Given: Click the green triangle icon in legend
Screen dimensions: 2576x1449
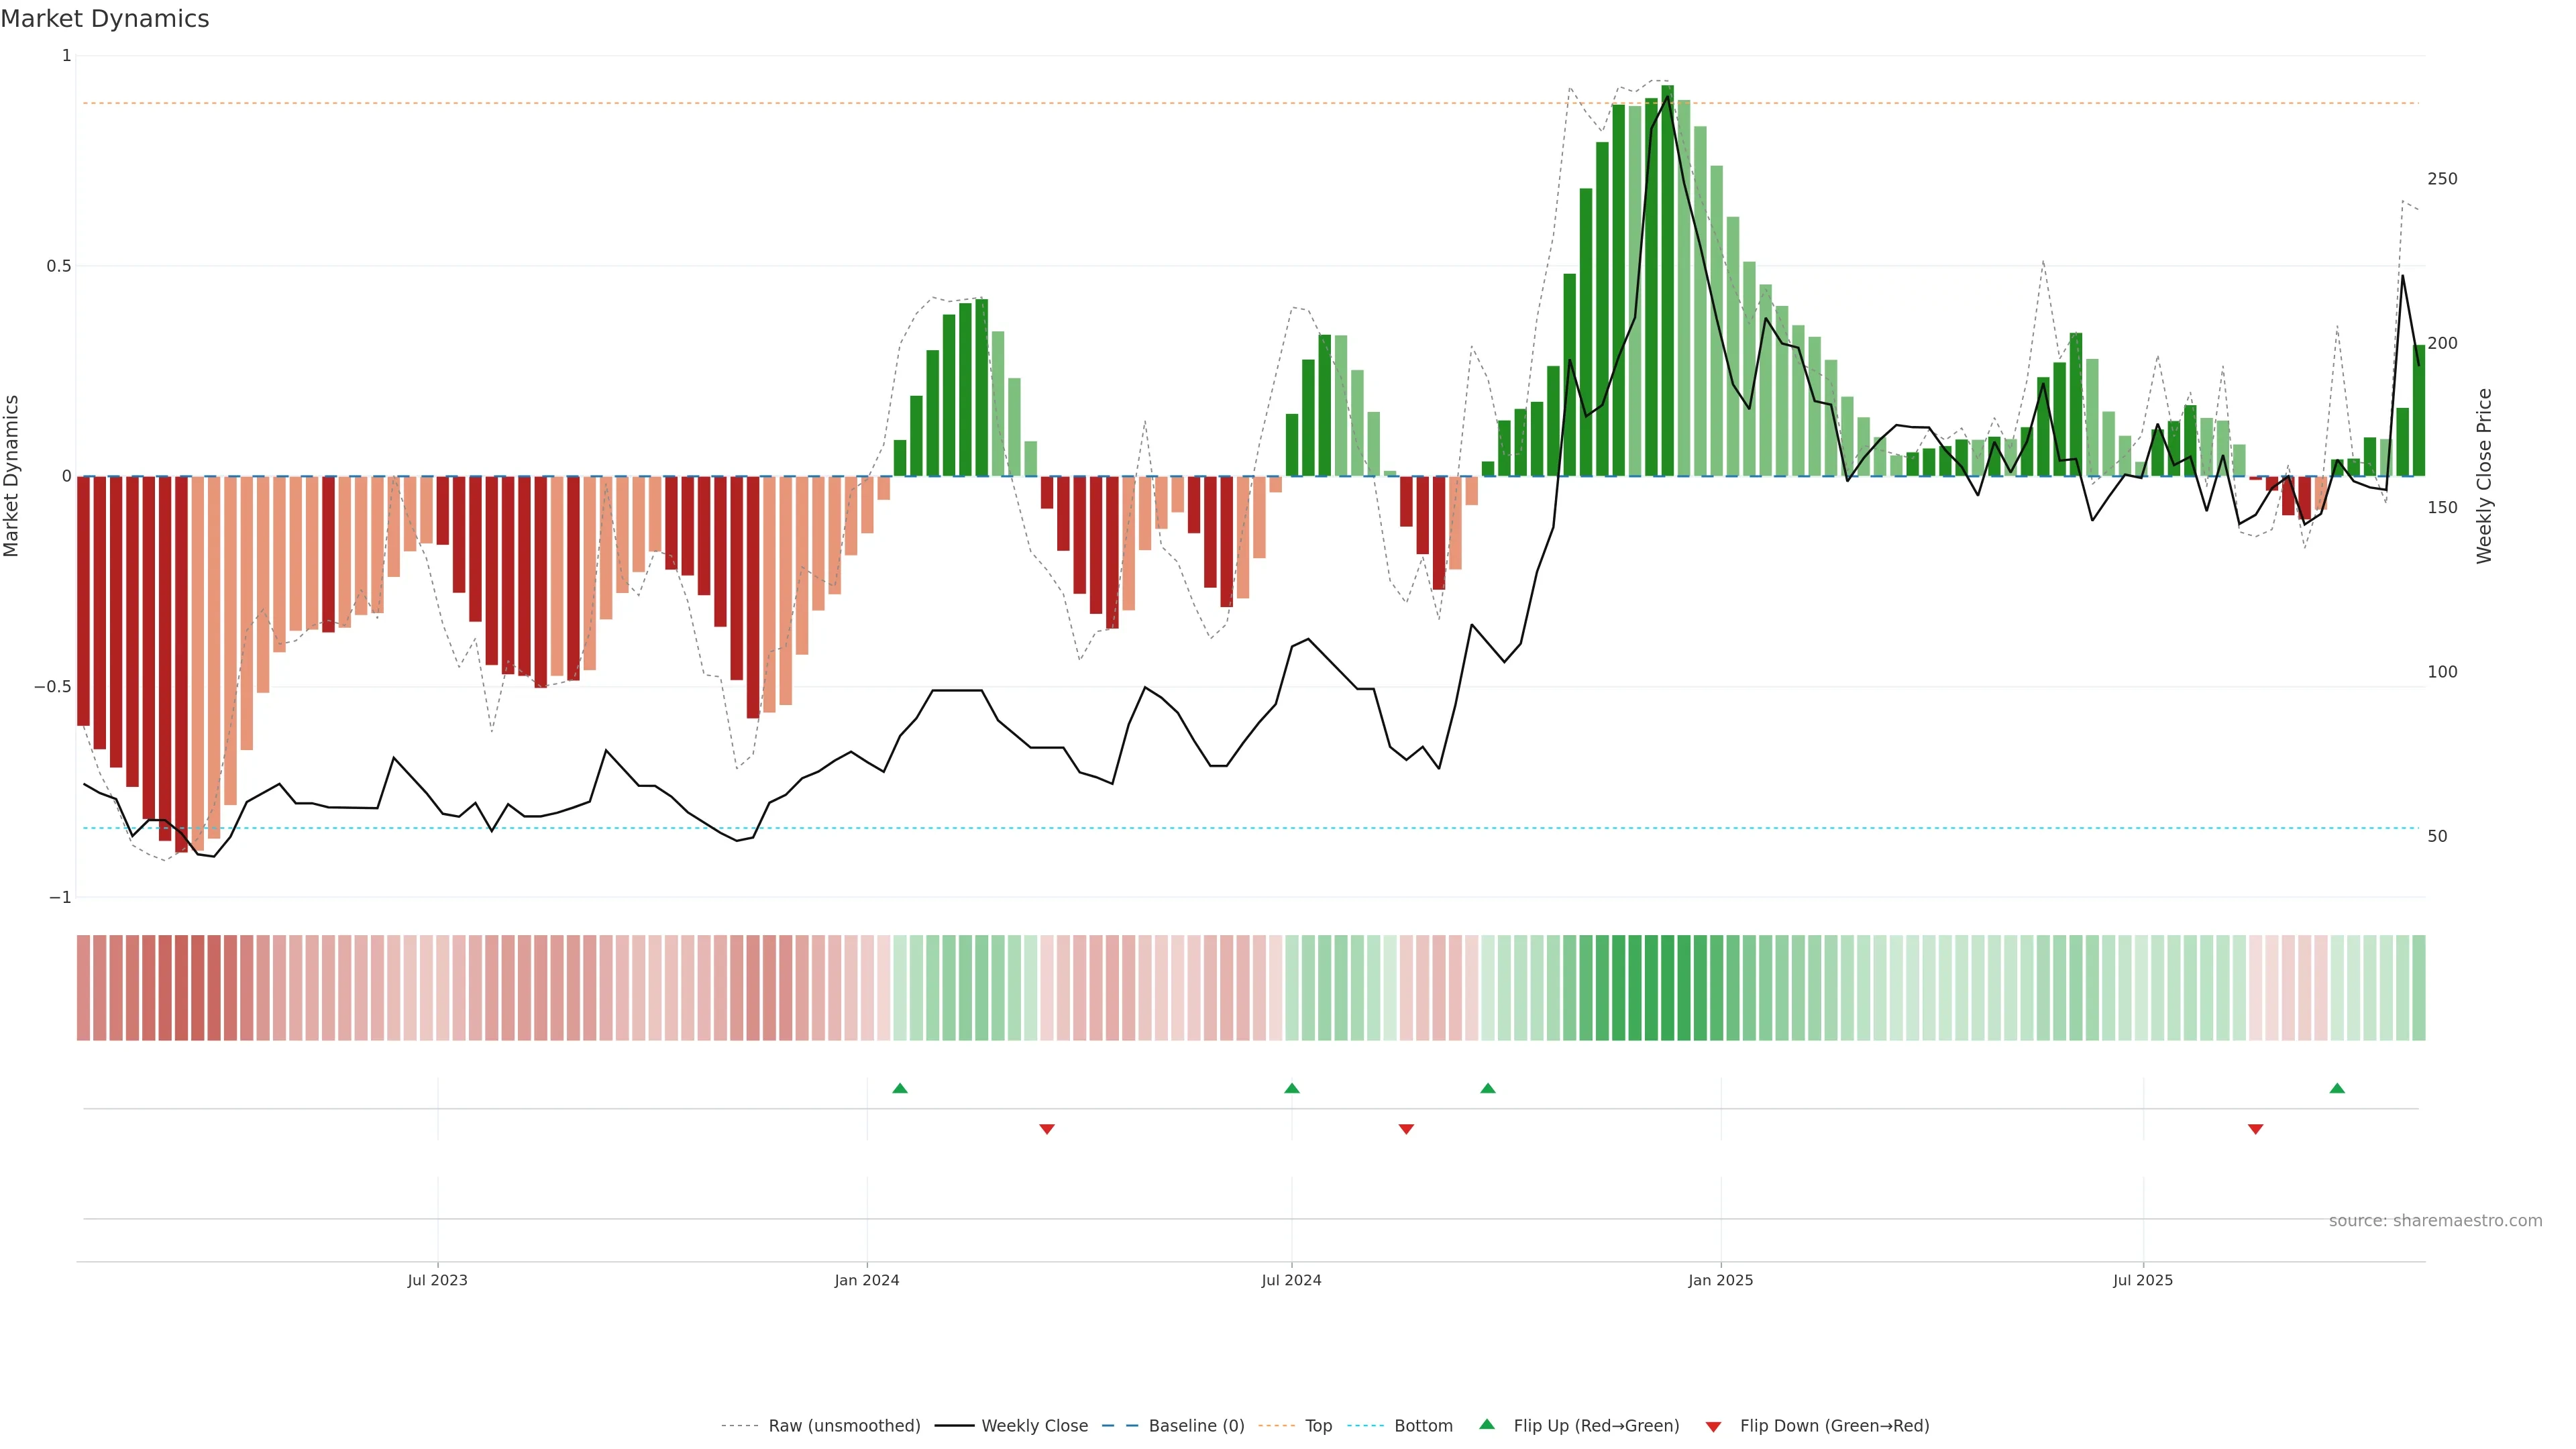Looking at the screenshot, I should coord(1487,1425).
